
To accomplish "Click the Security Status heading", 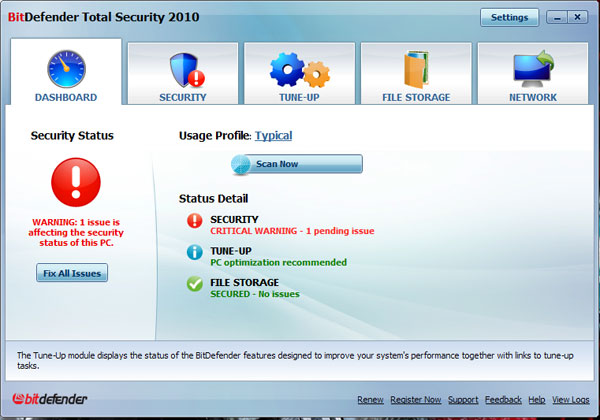I will 72,136.
